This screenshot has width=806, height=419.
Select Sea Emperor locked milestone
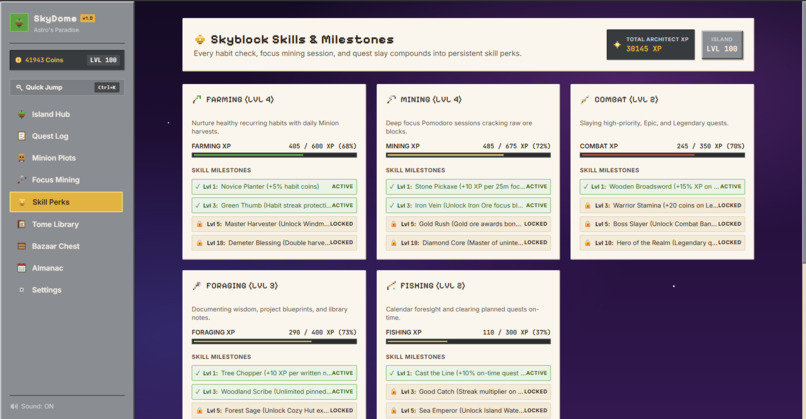(x=468, y=411)
